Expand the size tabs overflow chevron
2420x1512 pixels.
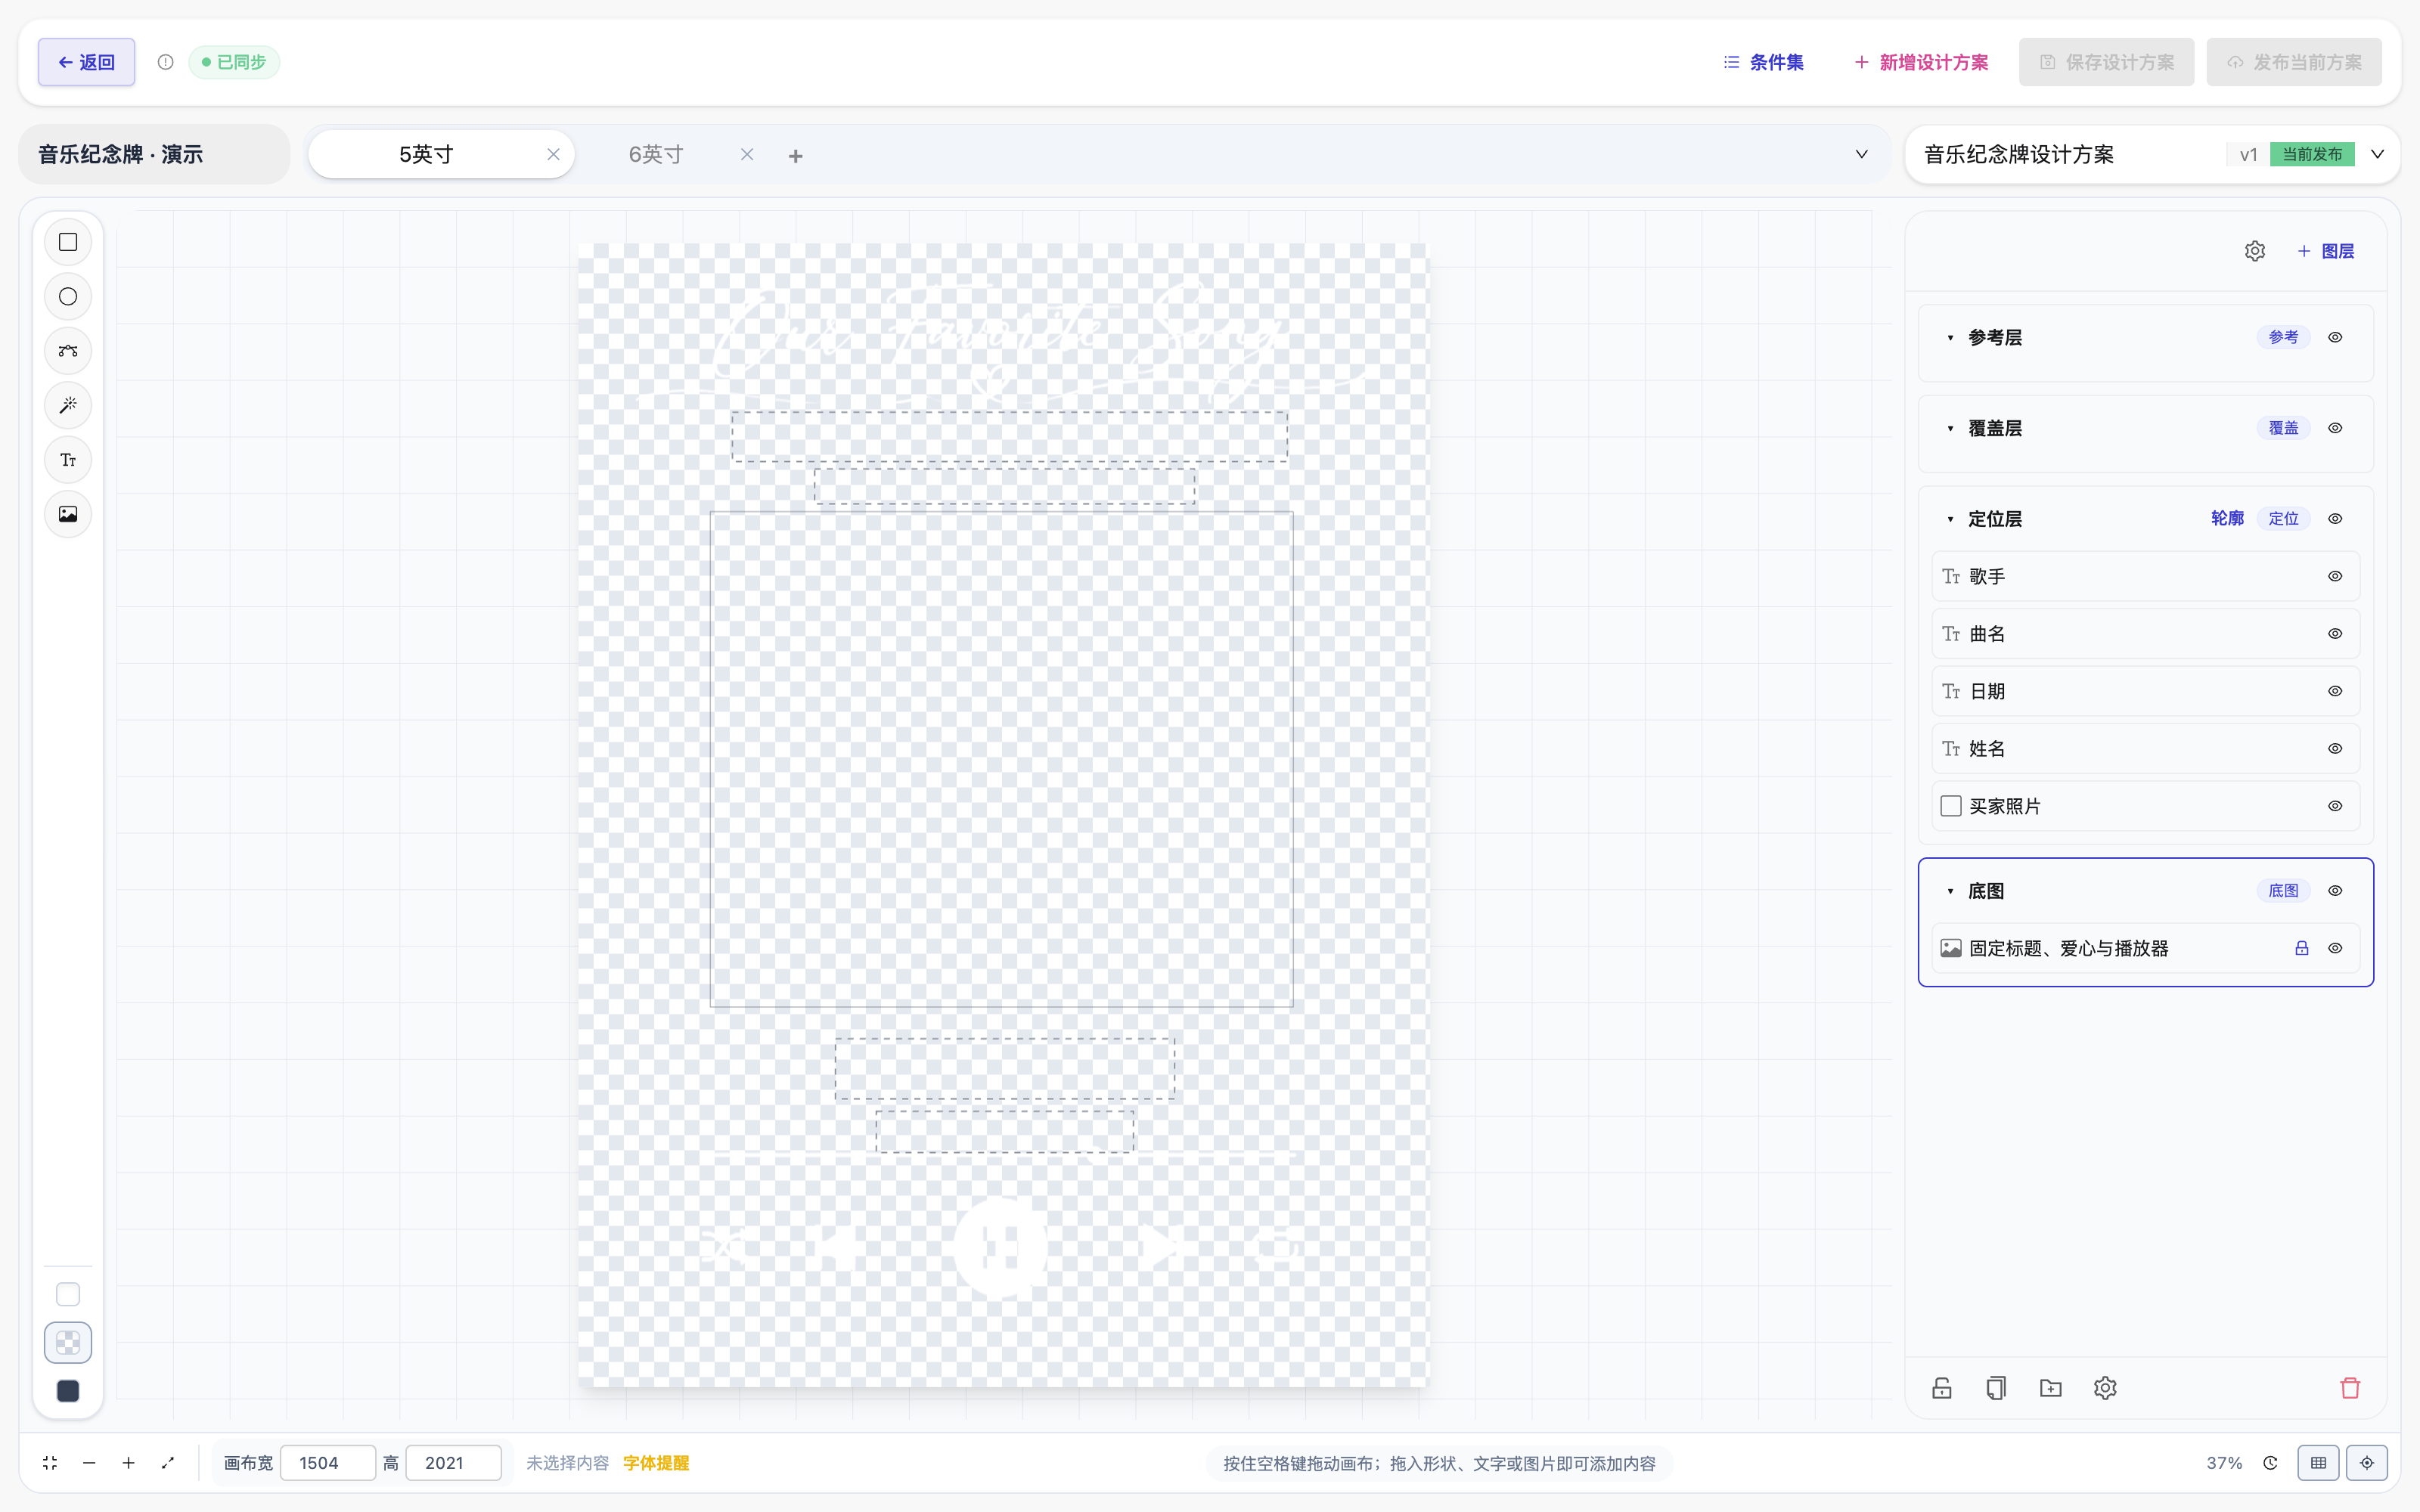(1862, 154)
